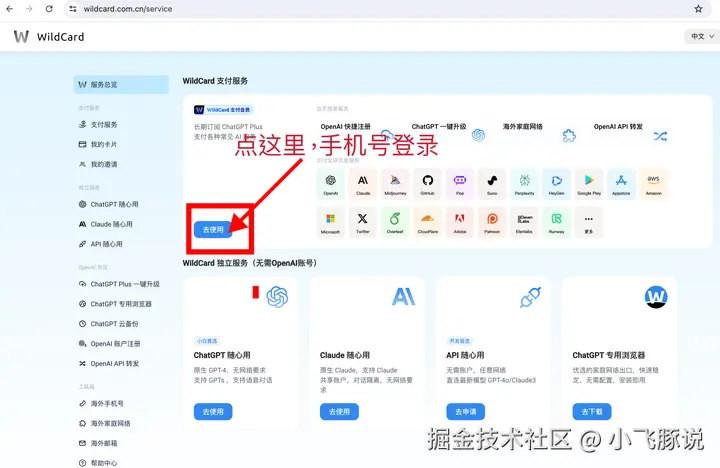Screen dimensions: 720x468
Task: Open the Runway service icon
Action: click(557, 222)
